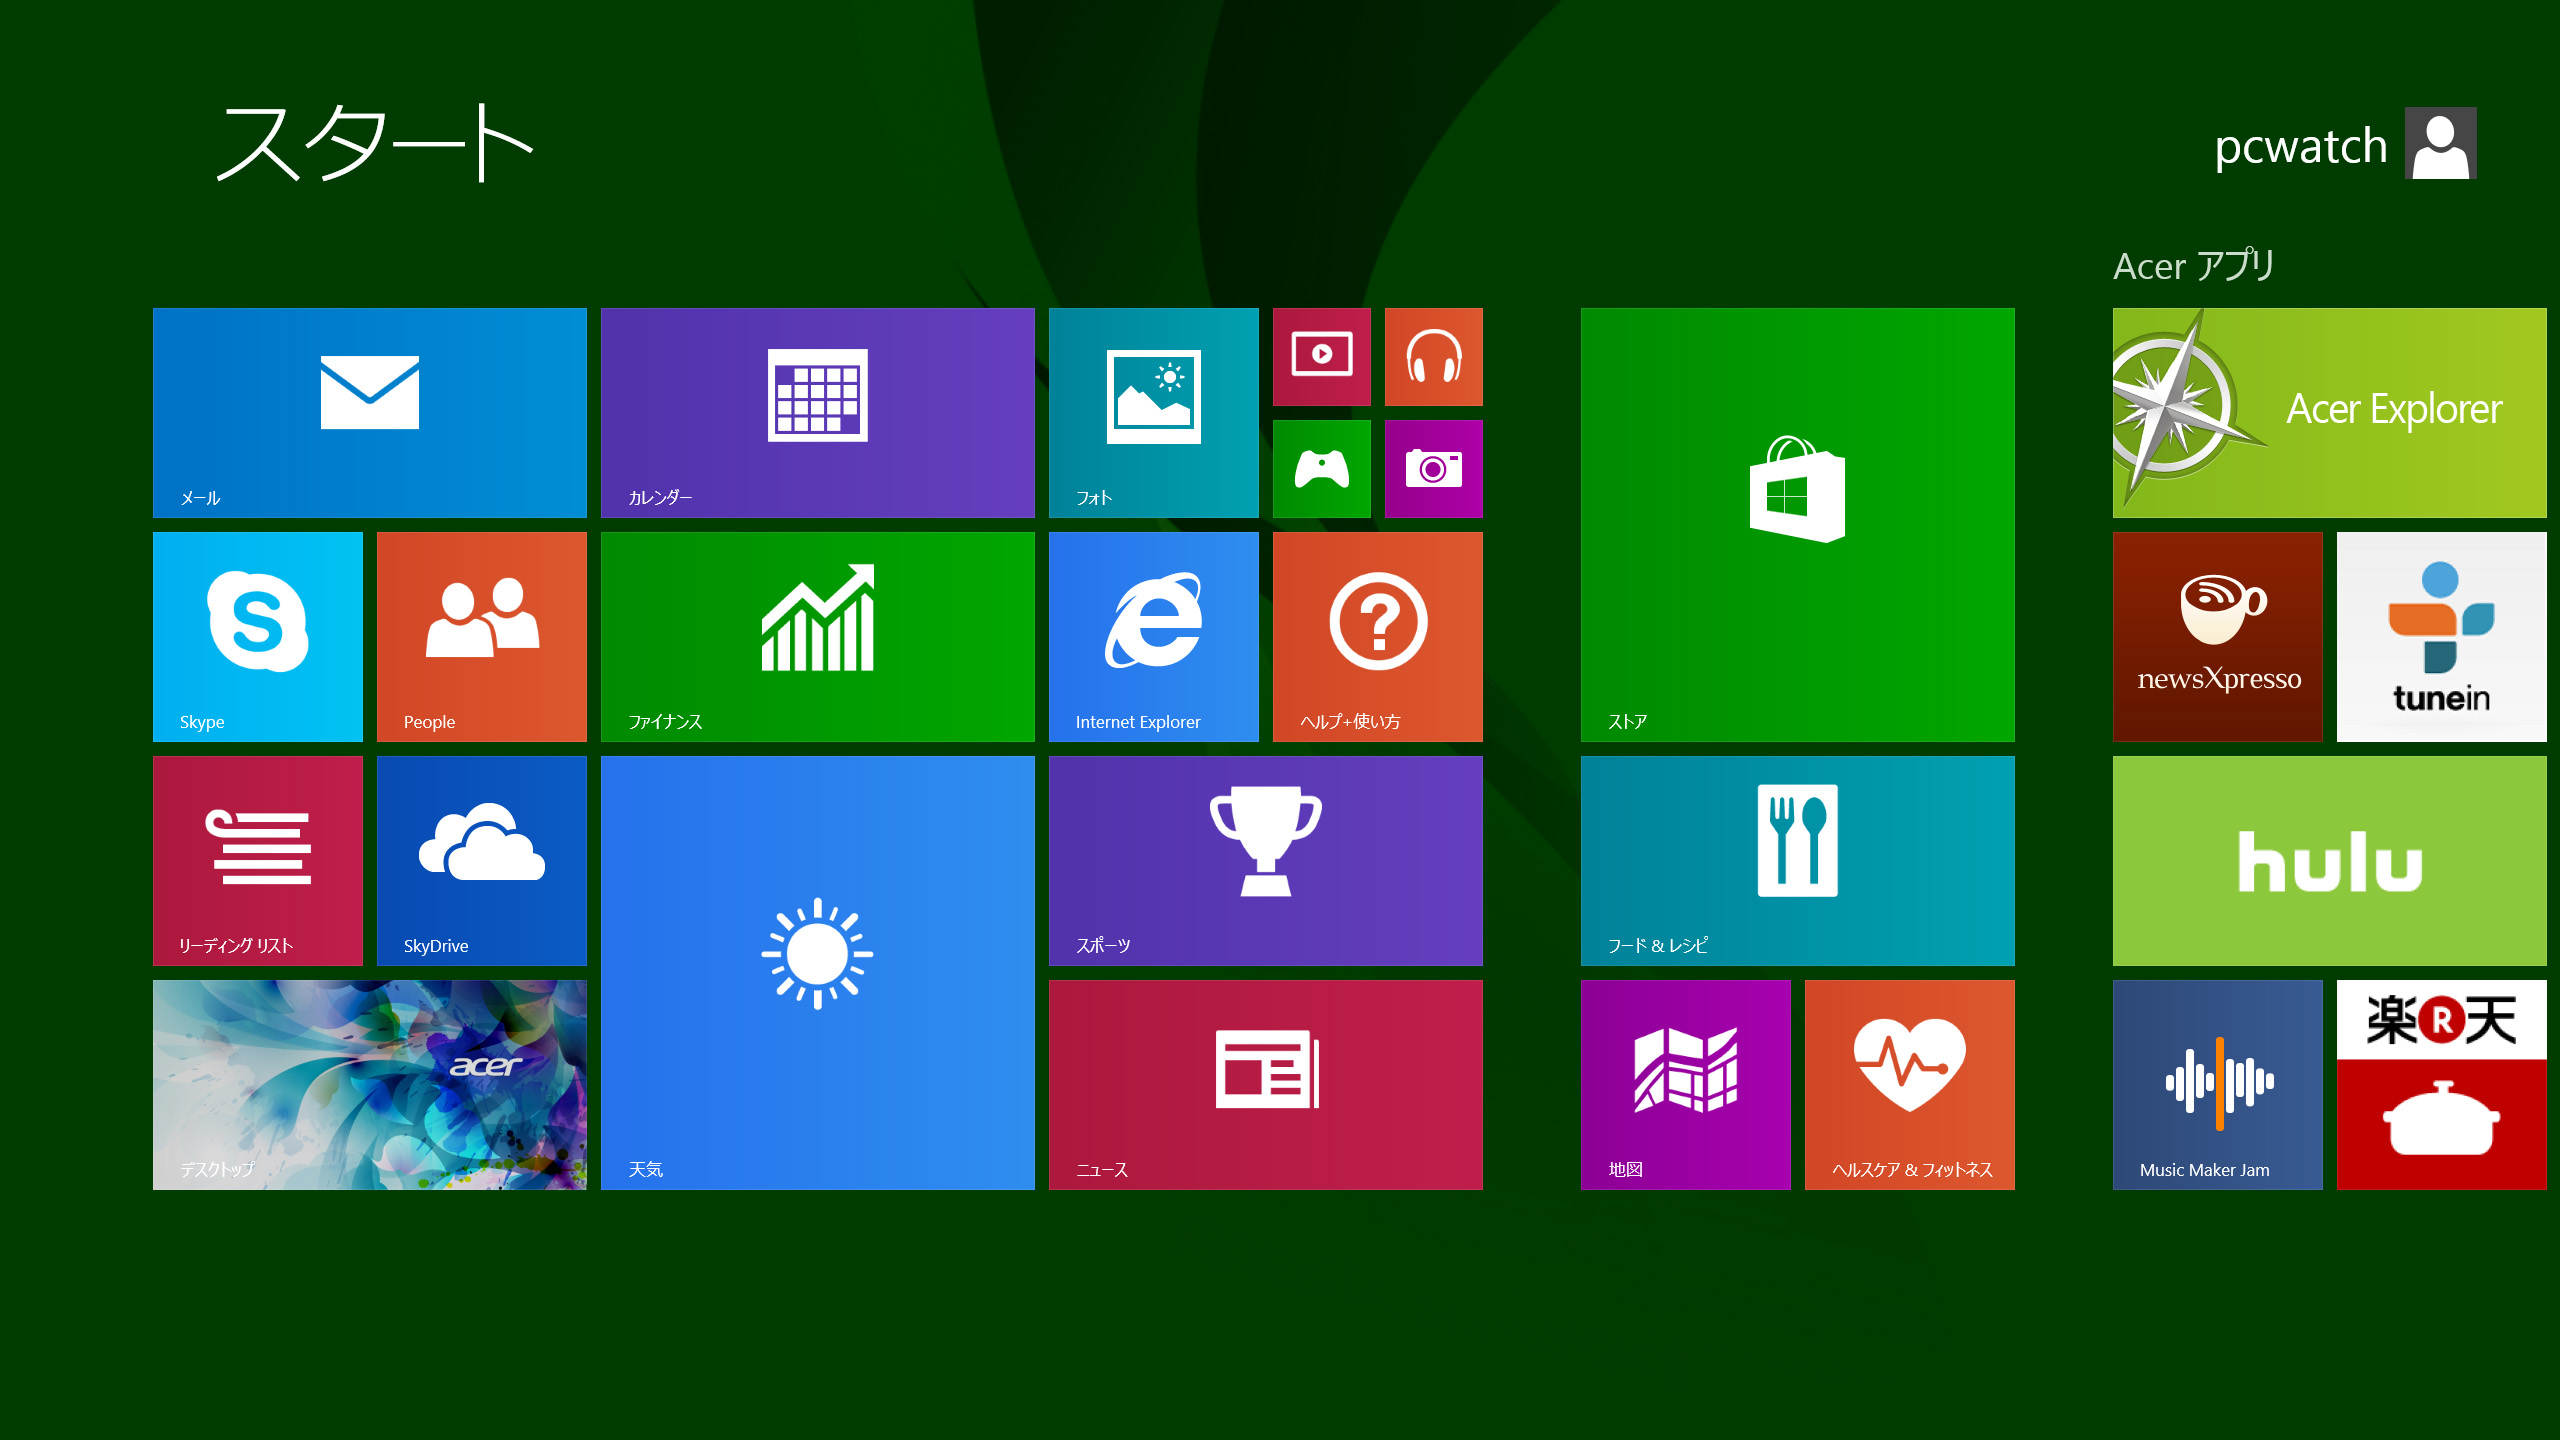Image resolution: width=2560 pixels, height=1440 pixels.
Task: Launch the Xbox Games controller tile
Action: (x=1321, y=468)
